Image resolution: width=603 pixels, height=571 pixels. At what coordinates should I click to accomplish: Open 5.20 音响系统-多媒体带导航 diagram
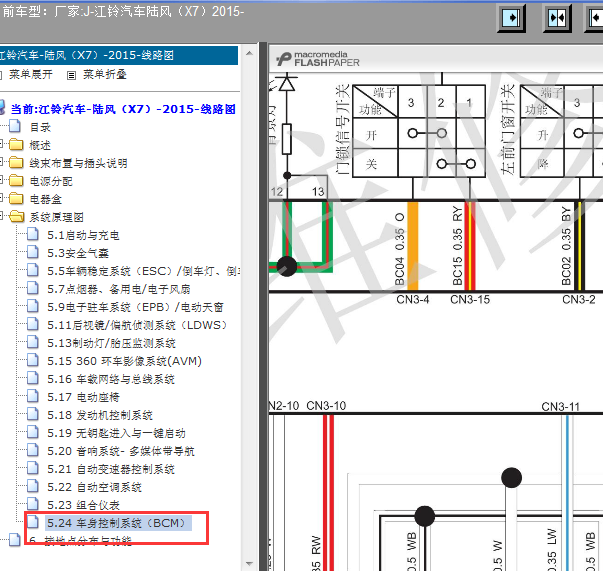point(121,451)
